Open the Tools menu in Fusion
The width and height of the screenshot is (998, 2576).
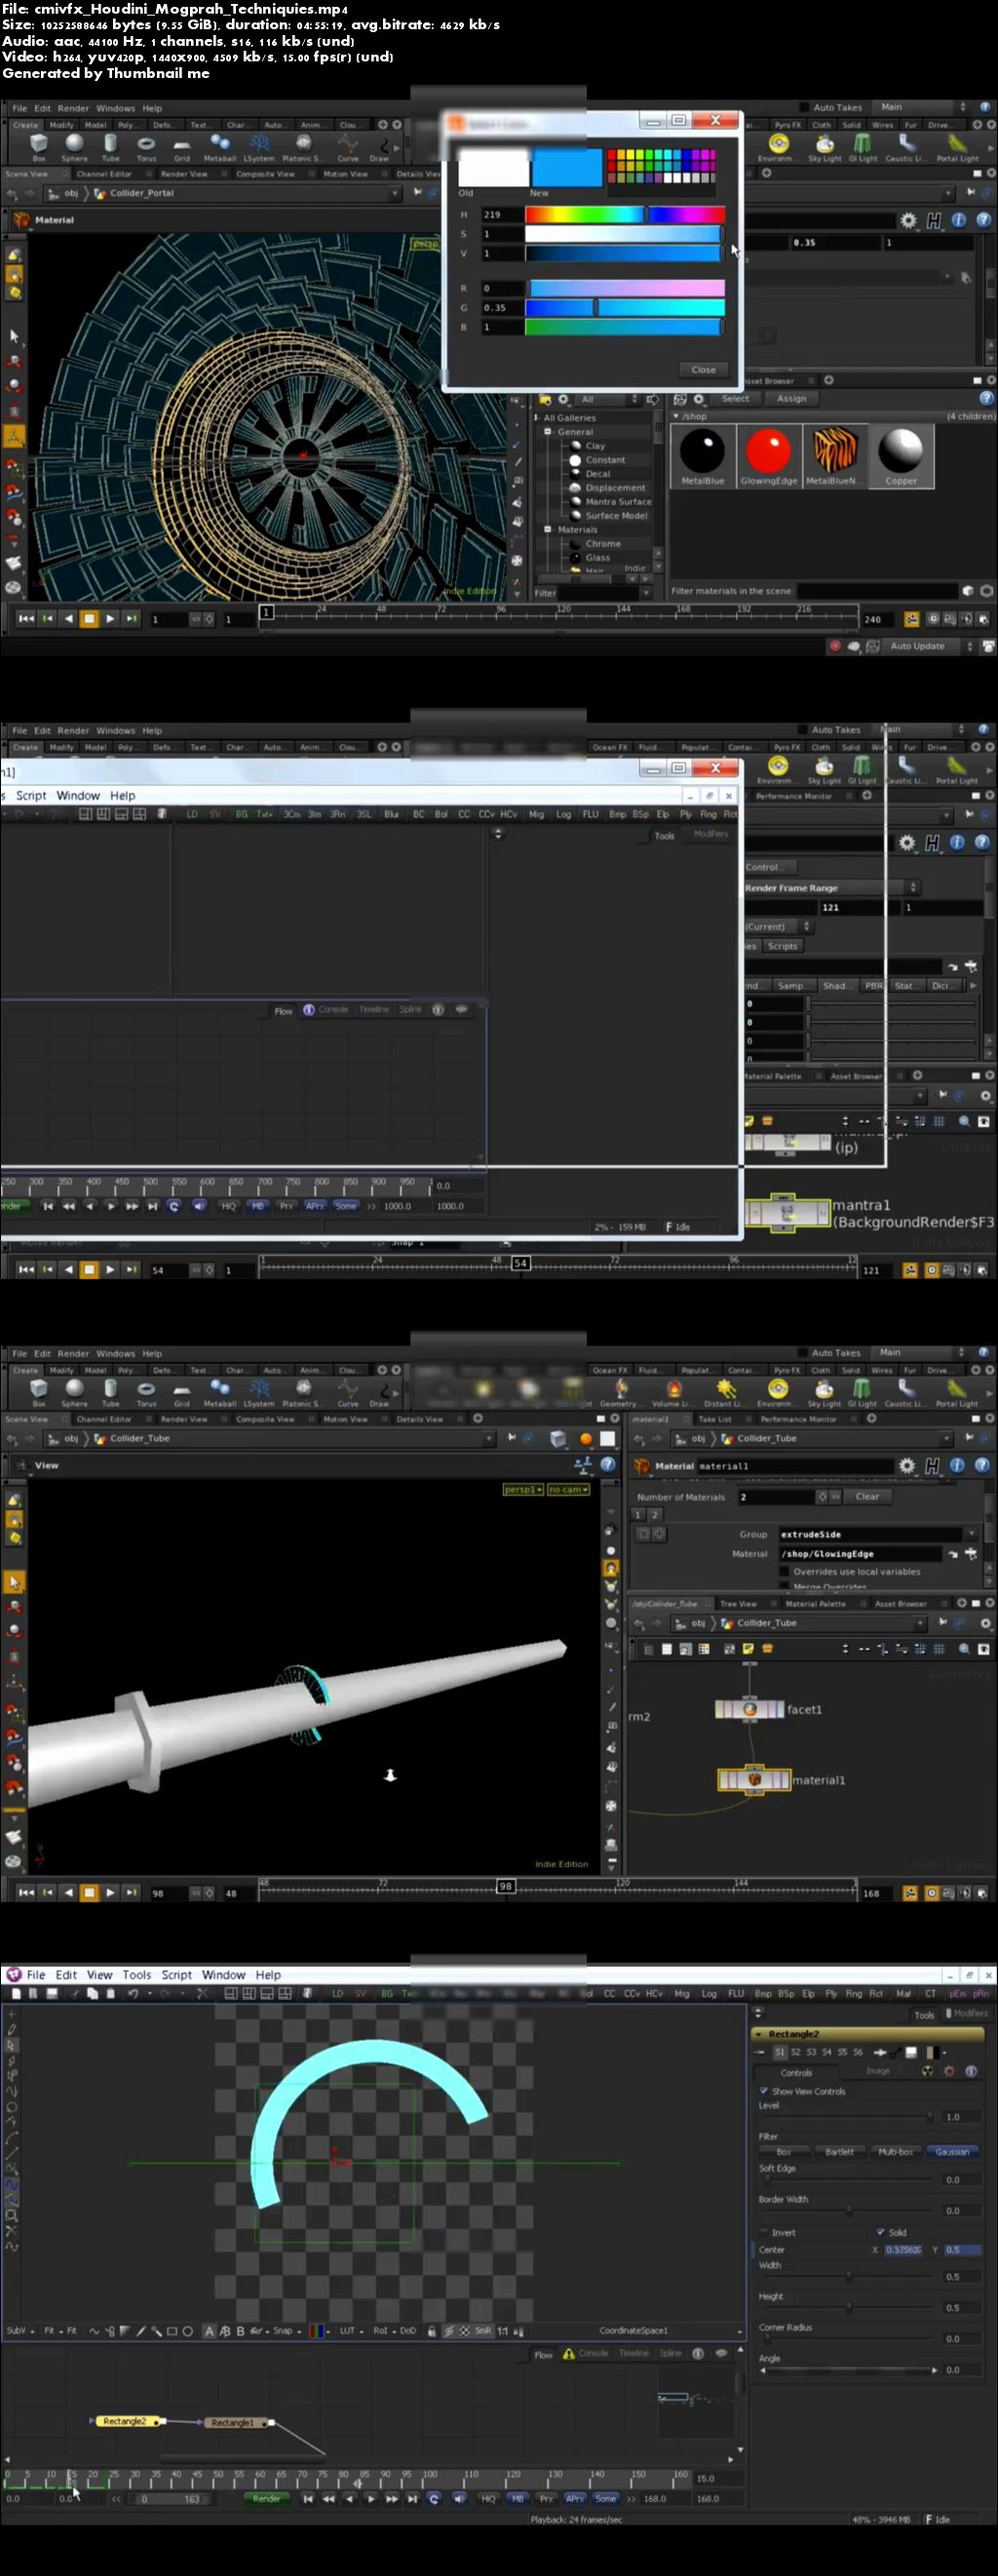coord(137,1975)
